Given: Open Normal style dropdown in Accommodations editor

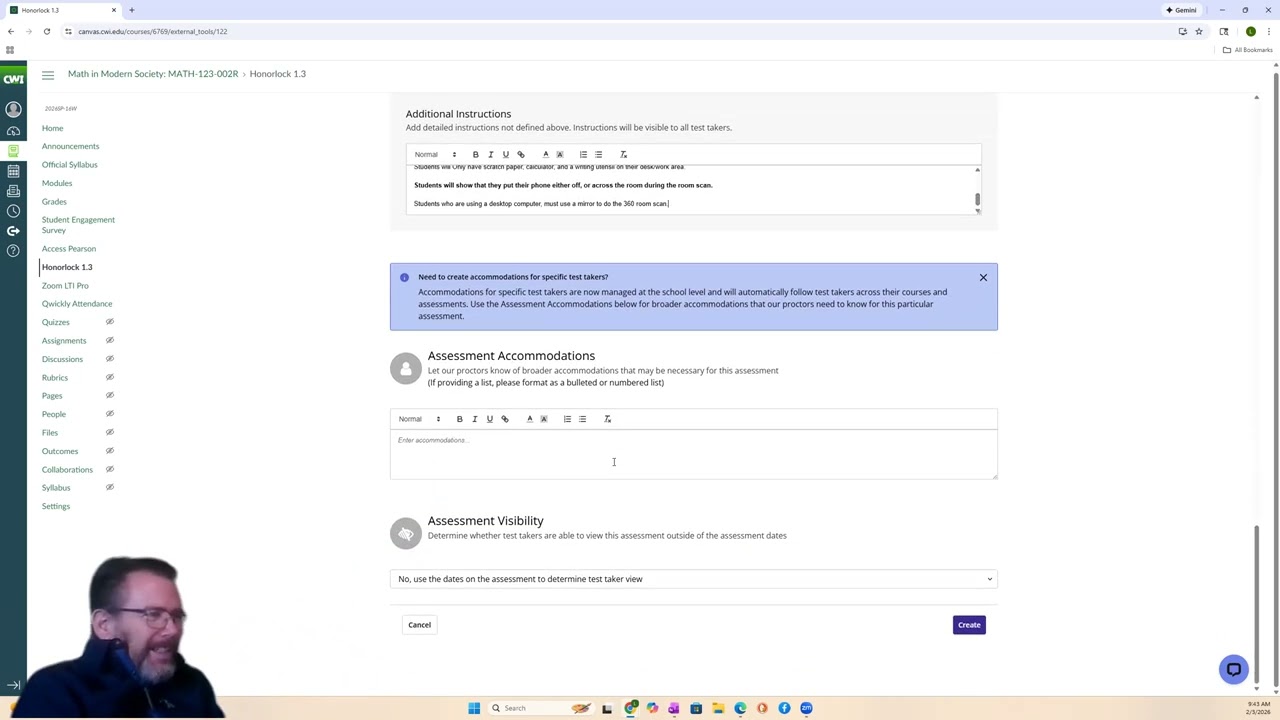Looking at the screenshot, I should click(419, 419).
